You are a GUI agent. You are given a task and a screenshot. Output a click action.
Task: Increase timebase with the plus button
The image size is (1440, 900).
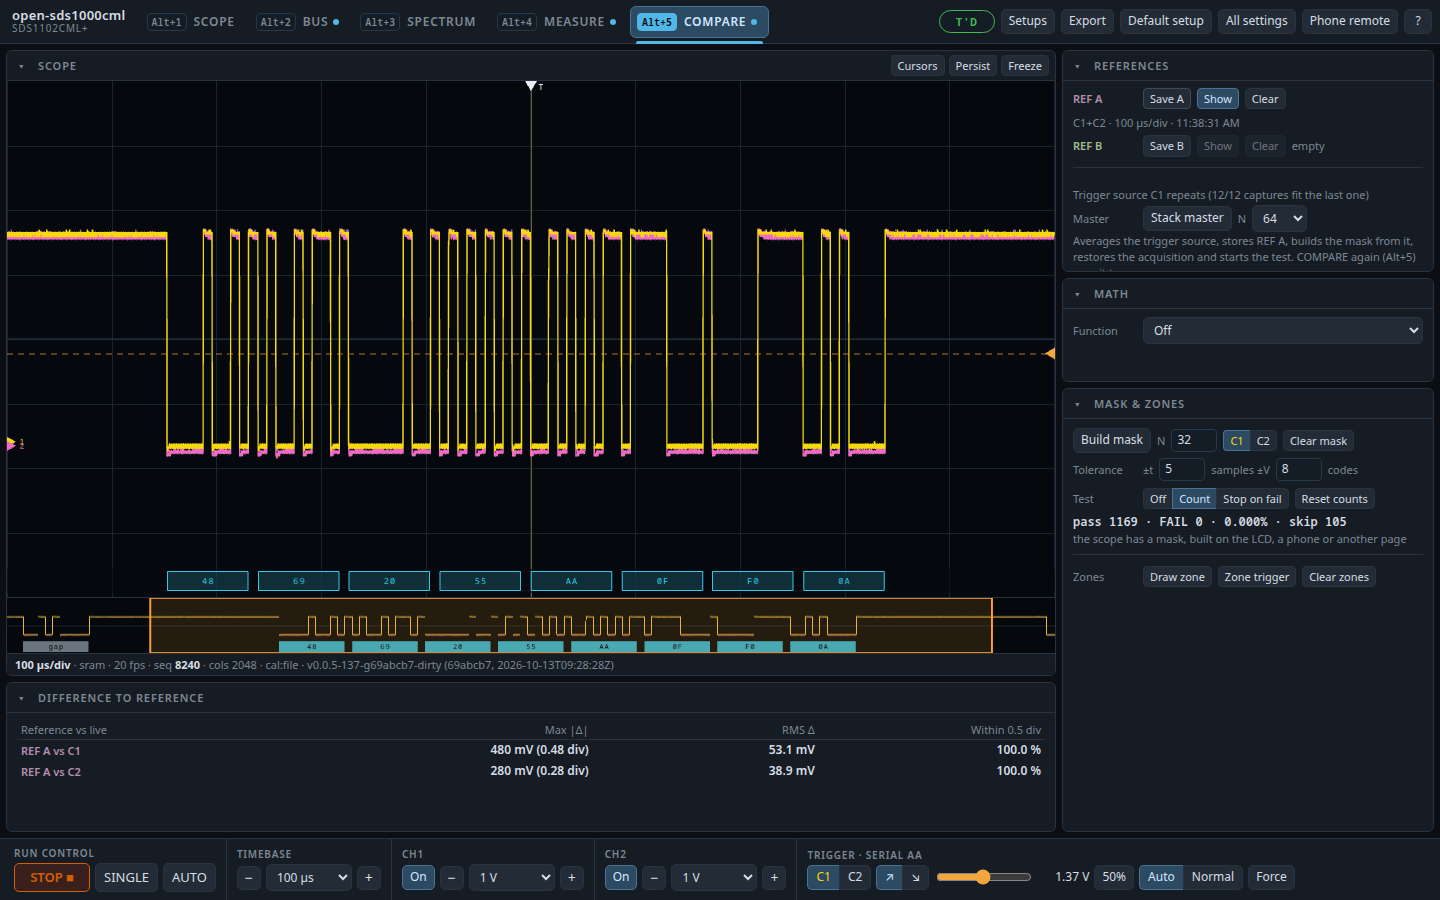point(369,878)
